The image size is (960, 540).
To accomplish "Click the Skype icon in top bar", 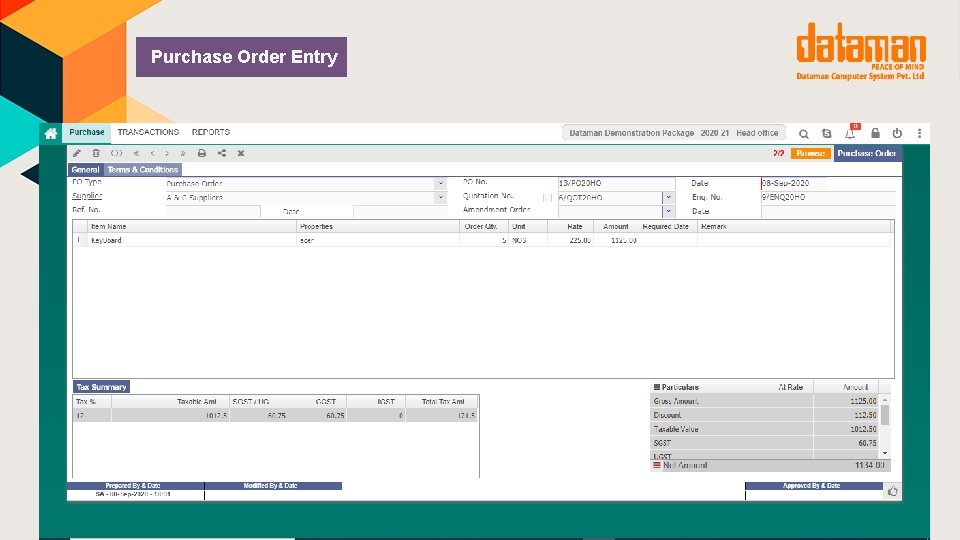I will 827,133.
